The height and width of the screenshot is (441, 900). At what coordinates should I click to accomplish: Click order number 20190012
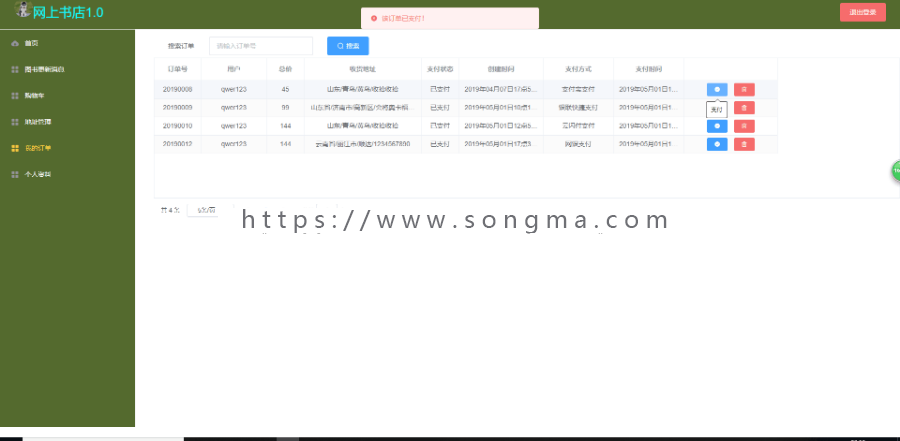[x=177, y=144]
